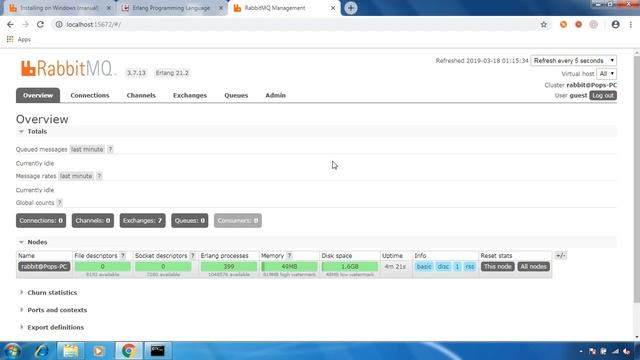
Task: Open node rabbit@Pops-PC details
Action: click(44, 267)
